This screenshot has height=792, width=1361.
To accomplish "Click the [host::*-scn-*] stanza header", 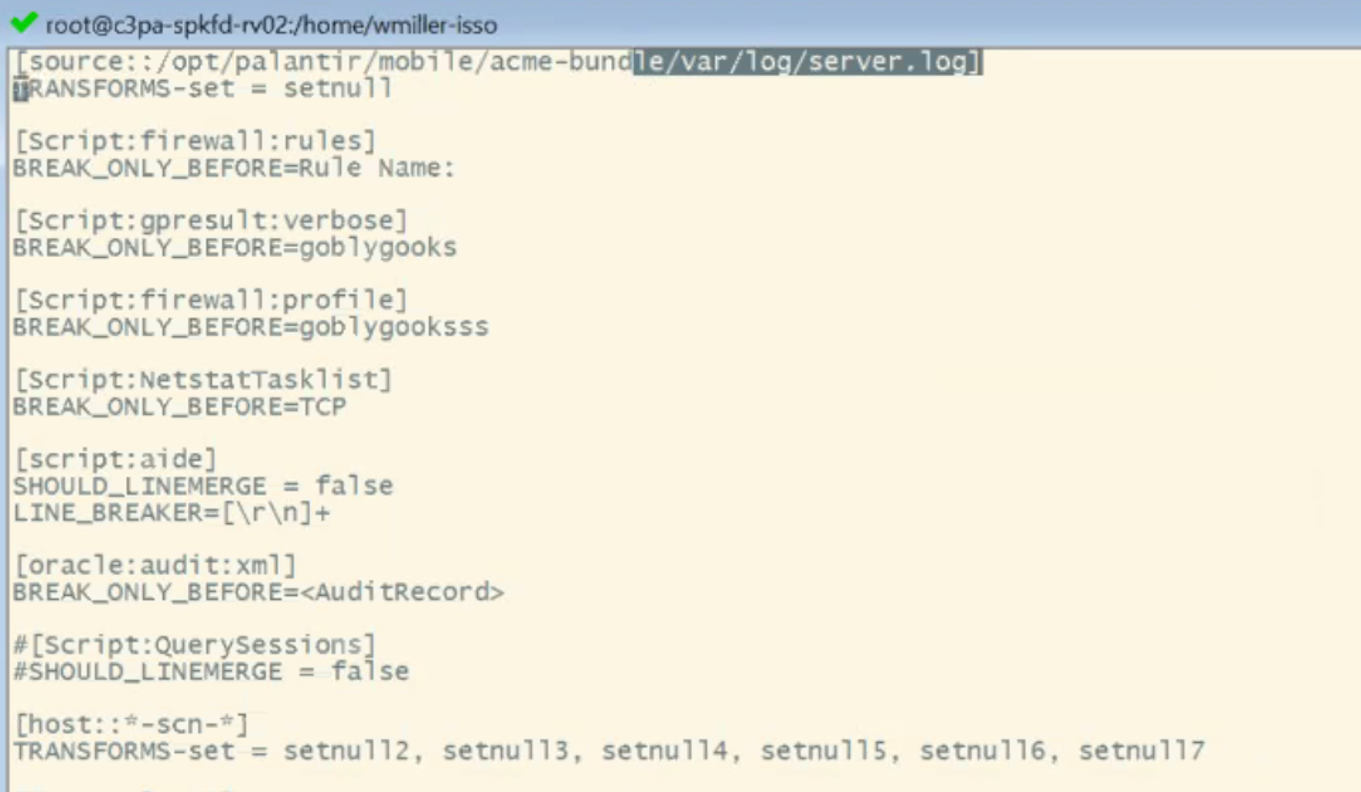I will (131, 724).
